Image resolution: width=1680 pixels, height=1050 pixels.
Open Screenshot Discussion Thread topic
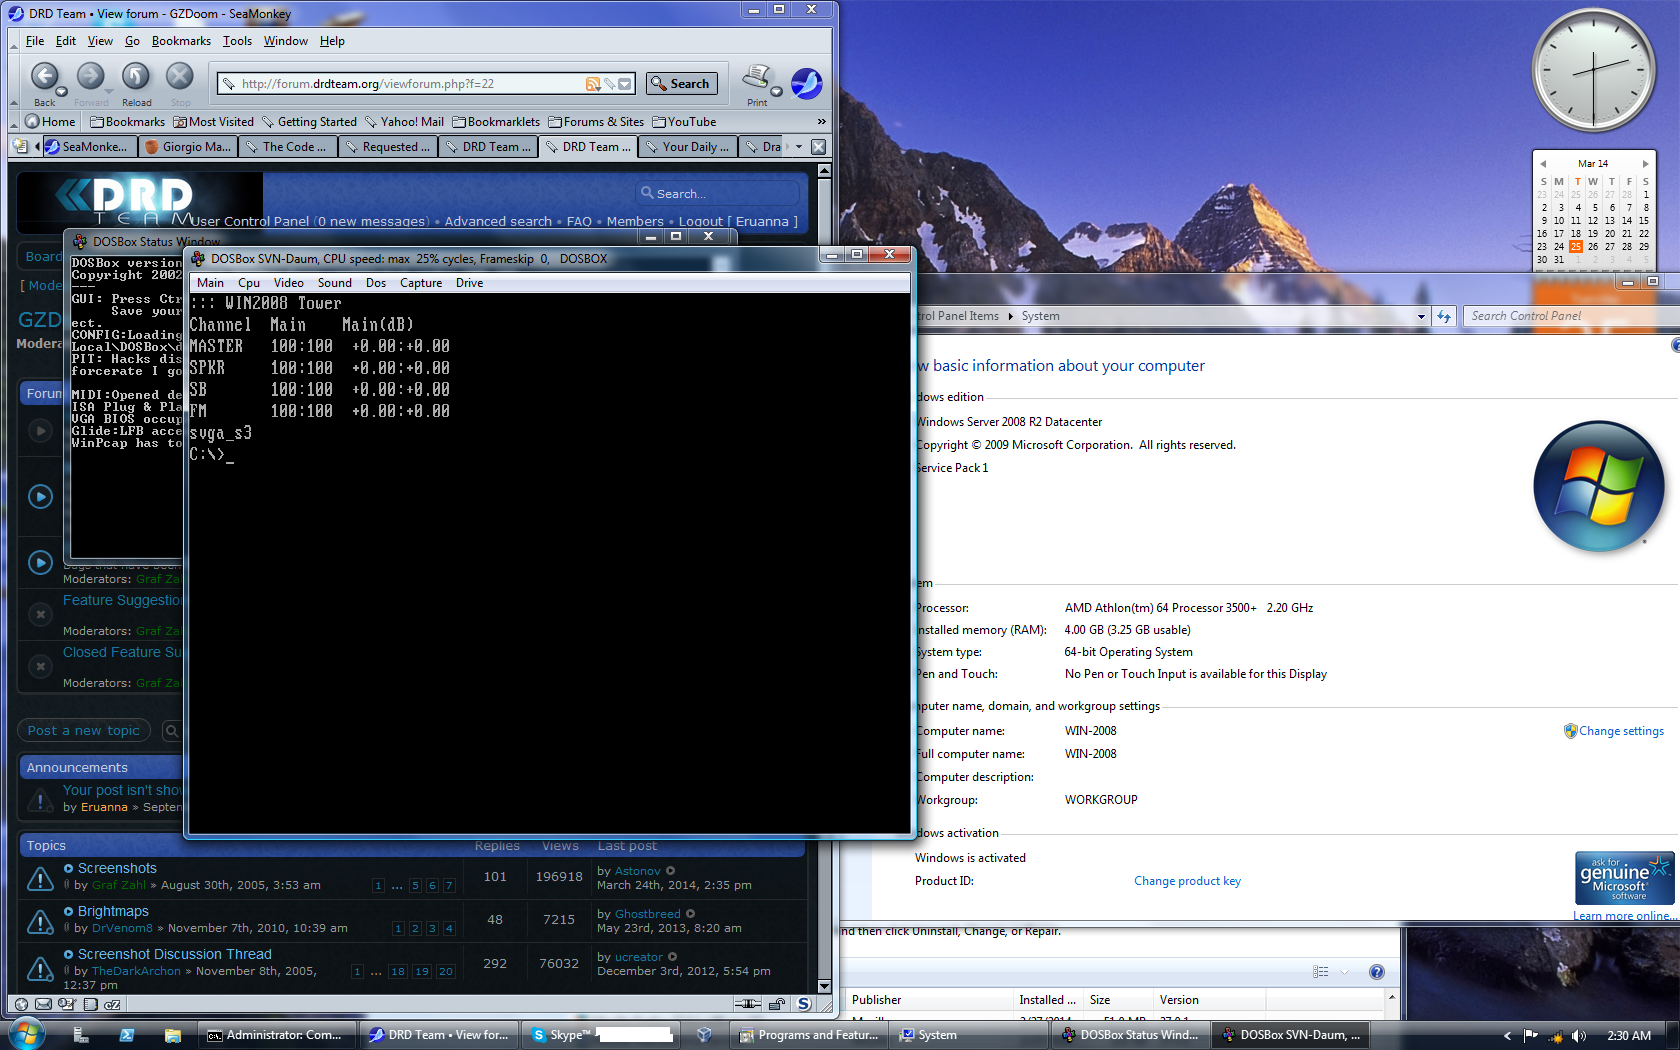[175, 954]
